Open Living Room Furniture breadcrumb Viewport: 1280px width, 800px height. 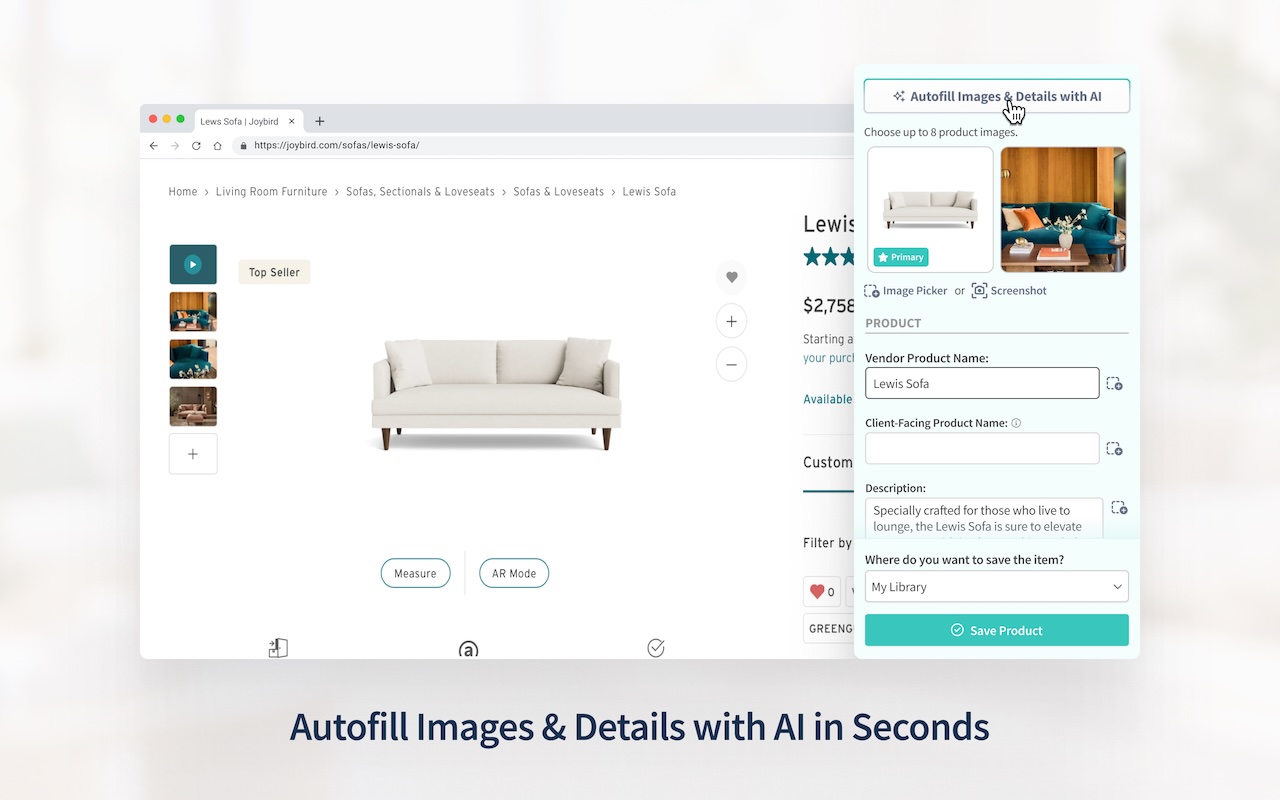[x=271, y=192]
